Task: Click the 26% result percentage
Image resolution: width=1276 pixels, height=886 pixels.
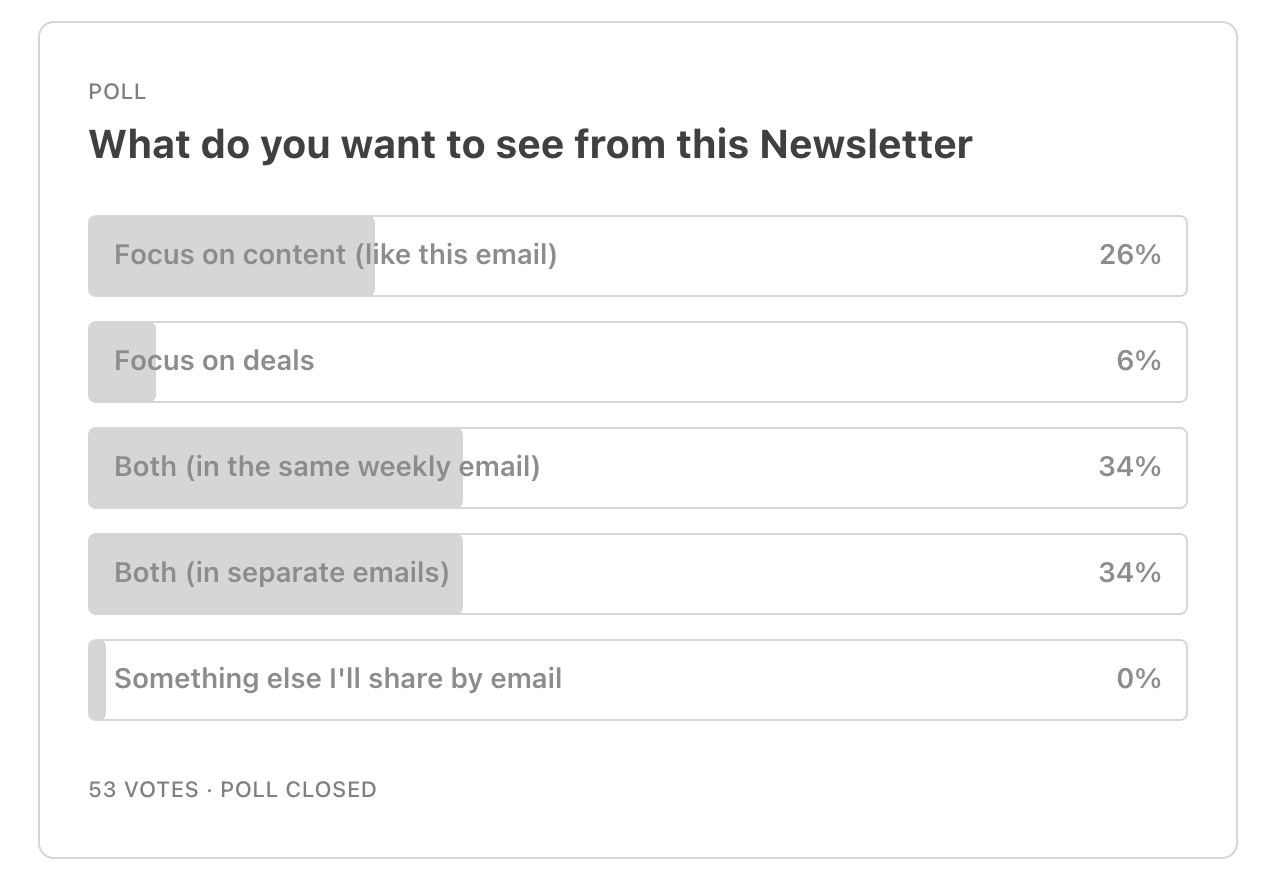Action: tap(1130, 255)
